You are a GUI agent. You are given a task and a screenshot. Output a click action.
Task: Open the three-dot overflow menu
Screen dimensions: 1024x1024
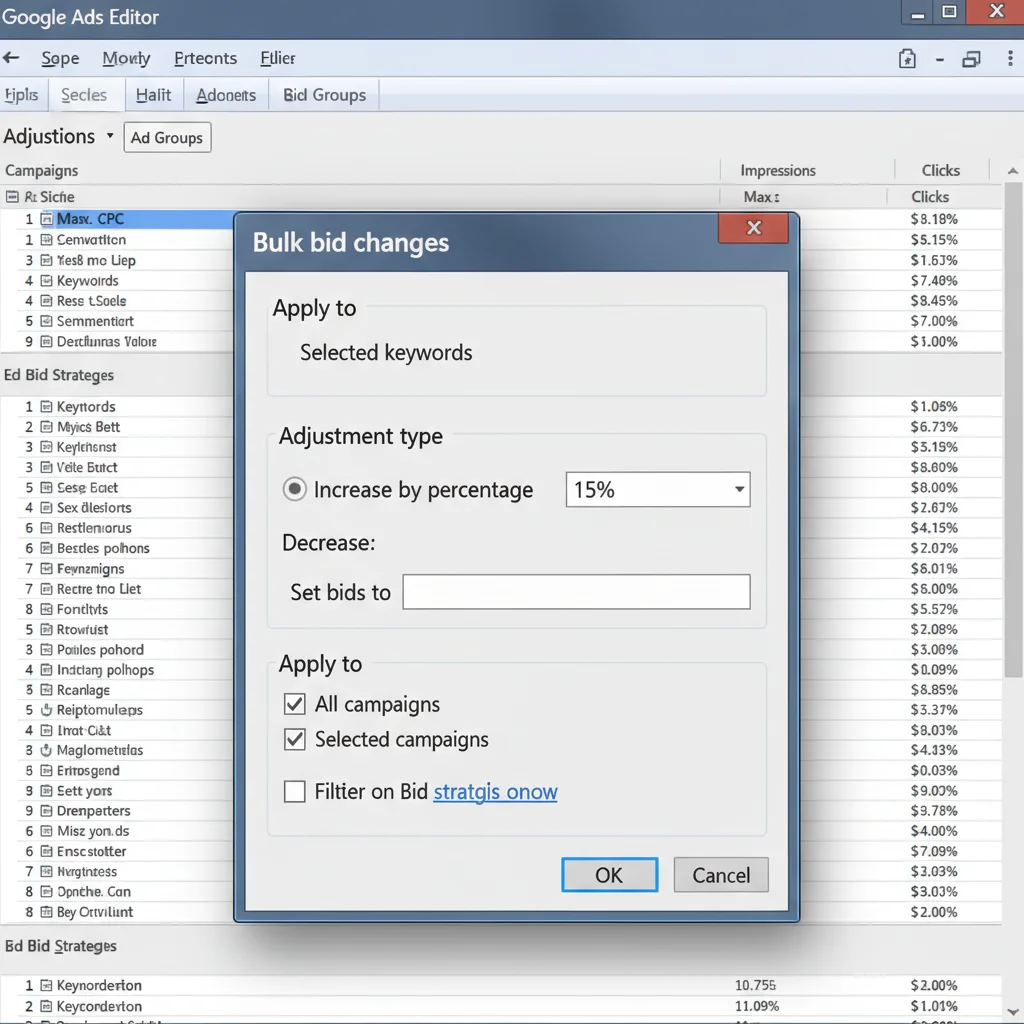click(x=1010, y=59)
